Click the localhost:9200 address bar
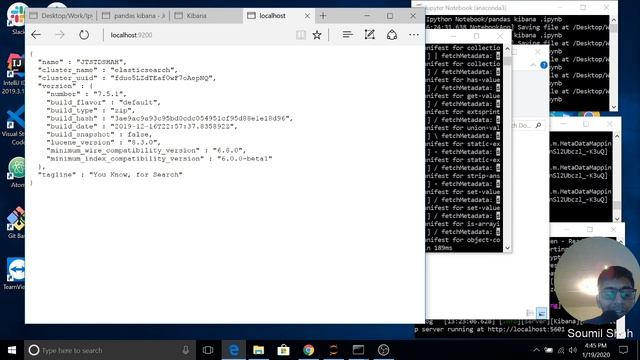640x360 pixels. pyautogui.click(x=200, y=35)
